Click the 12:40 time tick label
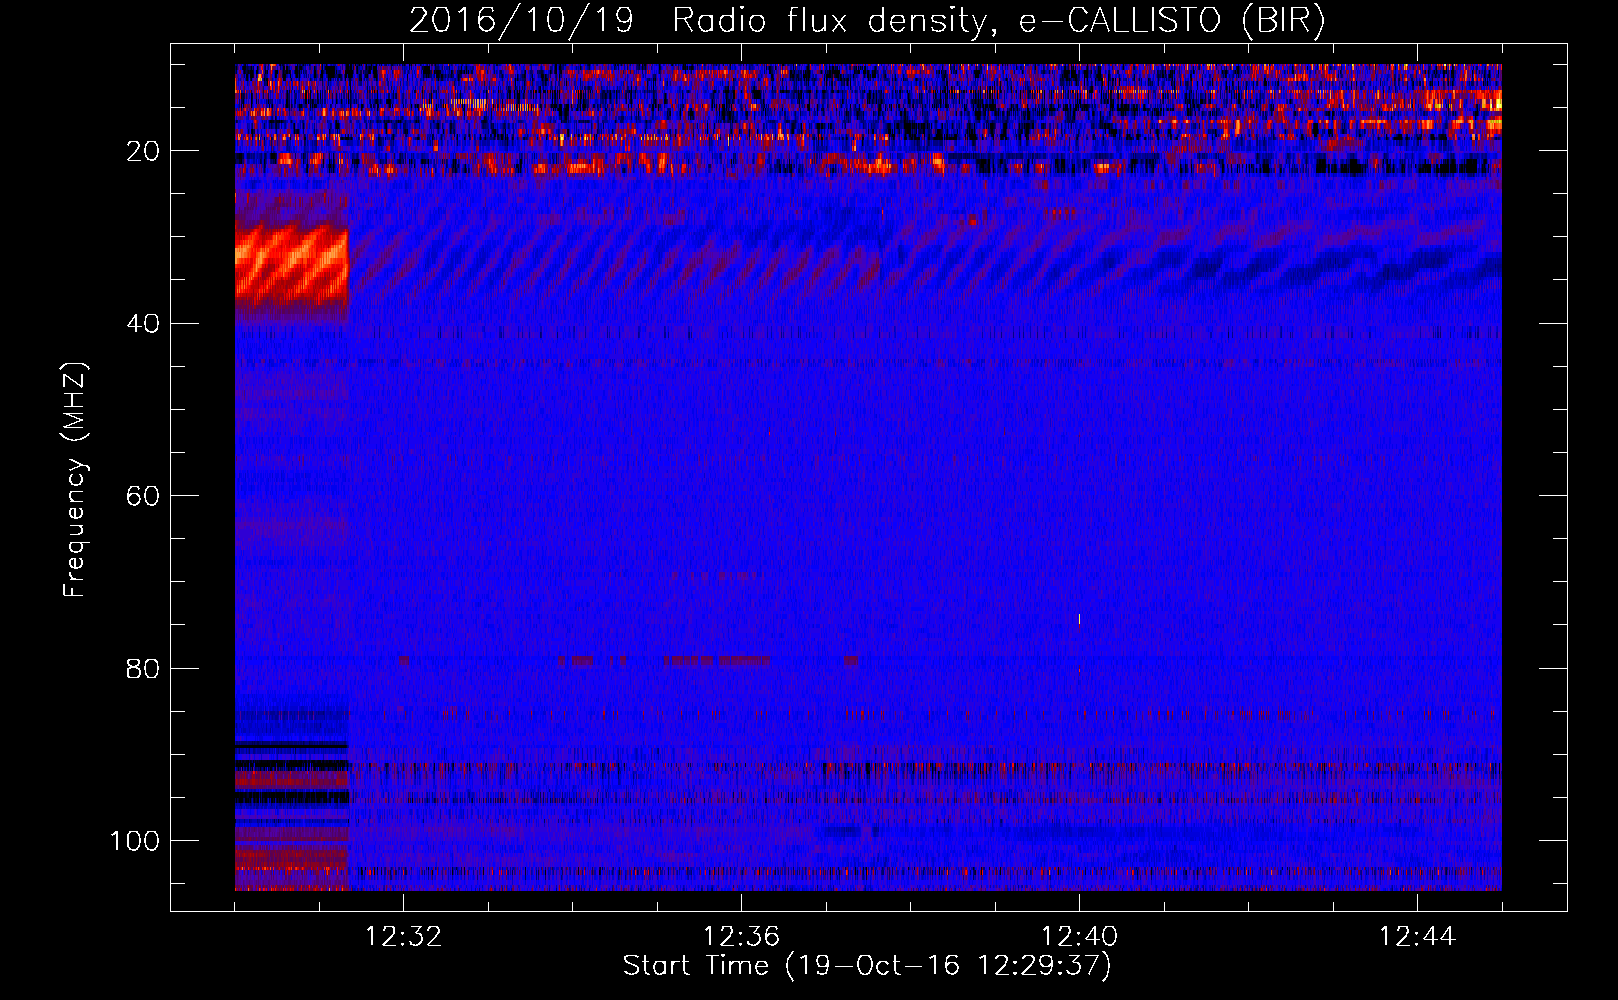The image size is (1618, 1000). pos(1079,937)
